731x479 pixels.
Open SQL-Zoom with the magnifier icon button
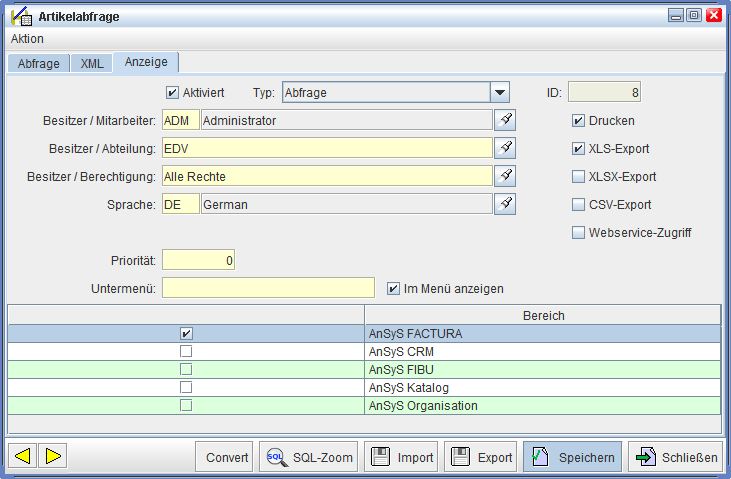(x=308, y=457)
